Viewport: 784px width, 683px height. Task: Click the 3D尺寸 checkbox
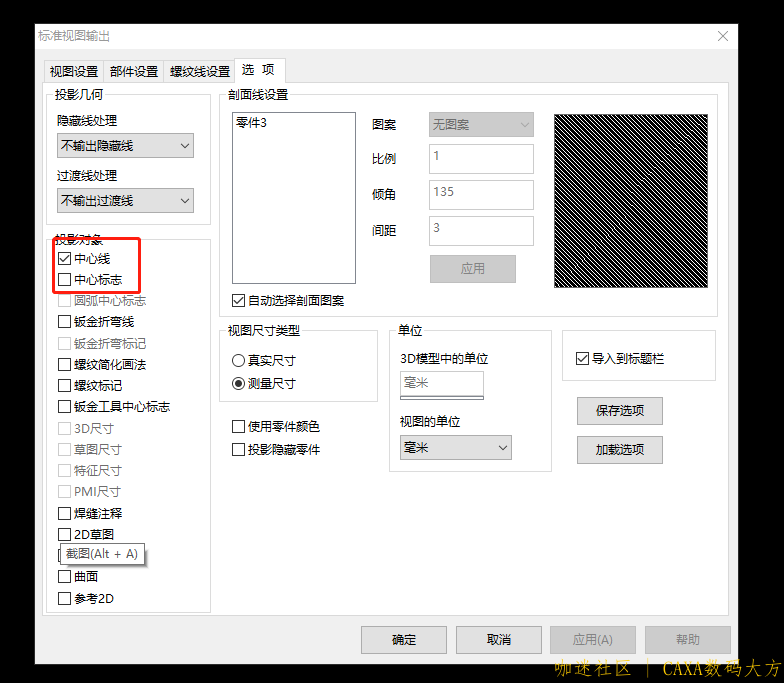[x=64, y=428]
